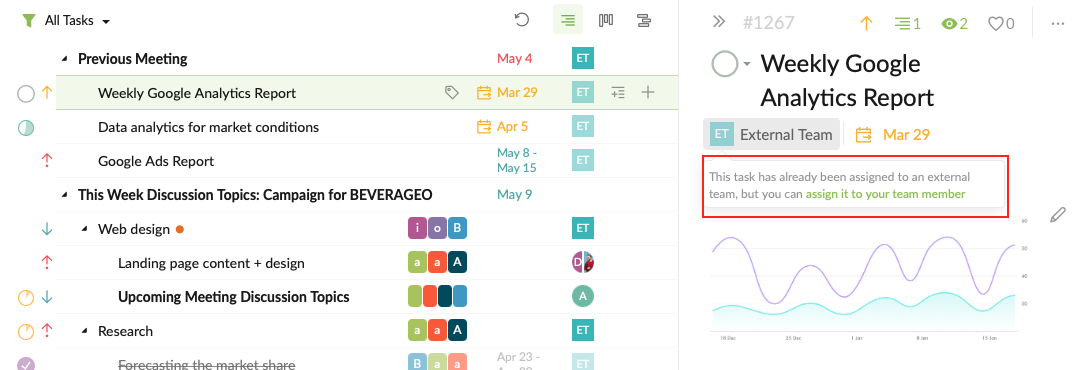Image resolution: width=1084 pixels, height=370 pixels.
Task: Select Landing page content + design task
Action: pos(211,263)
